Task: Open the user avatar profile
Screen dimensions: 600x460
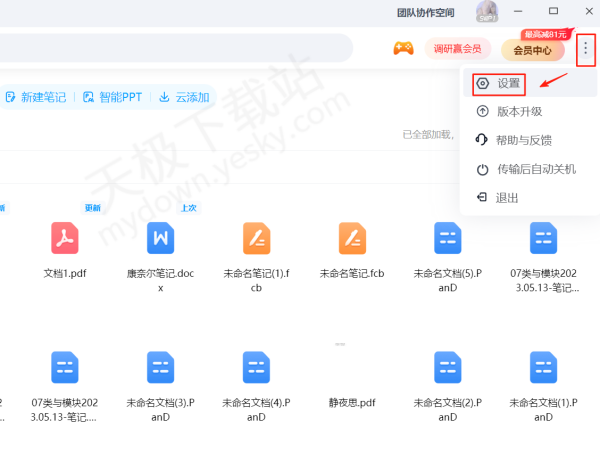Action: 487,12
